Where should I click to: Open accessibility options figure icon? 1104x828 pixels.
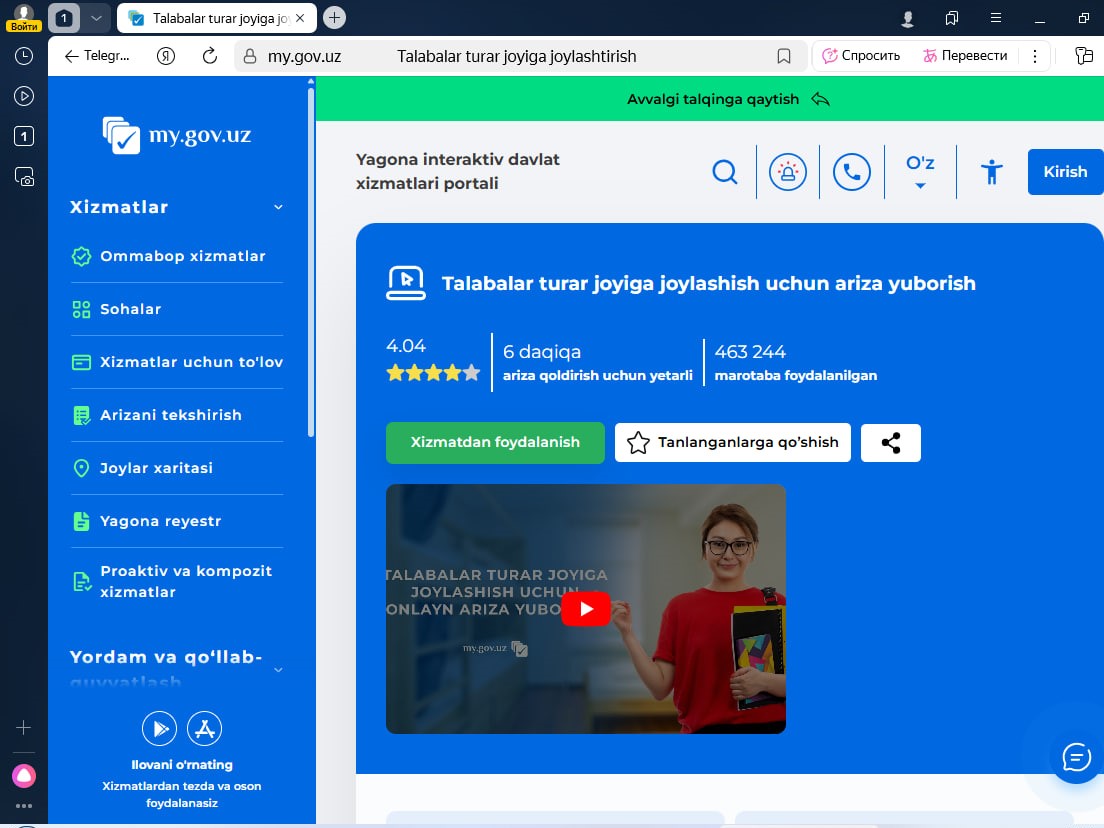click(x=991, y=172)
